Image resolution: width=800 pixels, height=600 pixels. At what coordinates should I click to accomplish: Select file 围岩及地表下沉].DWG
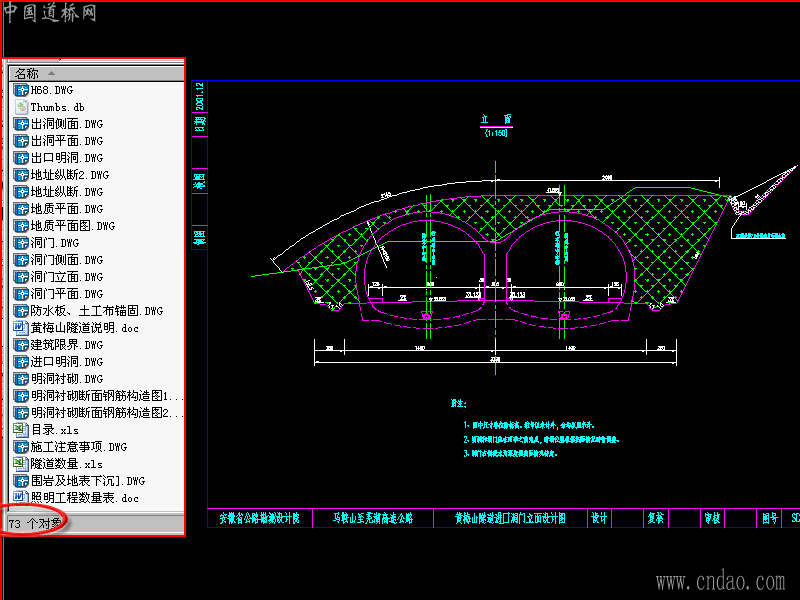pyautogui.click(x=88, y=481)
